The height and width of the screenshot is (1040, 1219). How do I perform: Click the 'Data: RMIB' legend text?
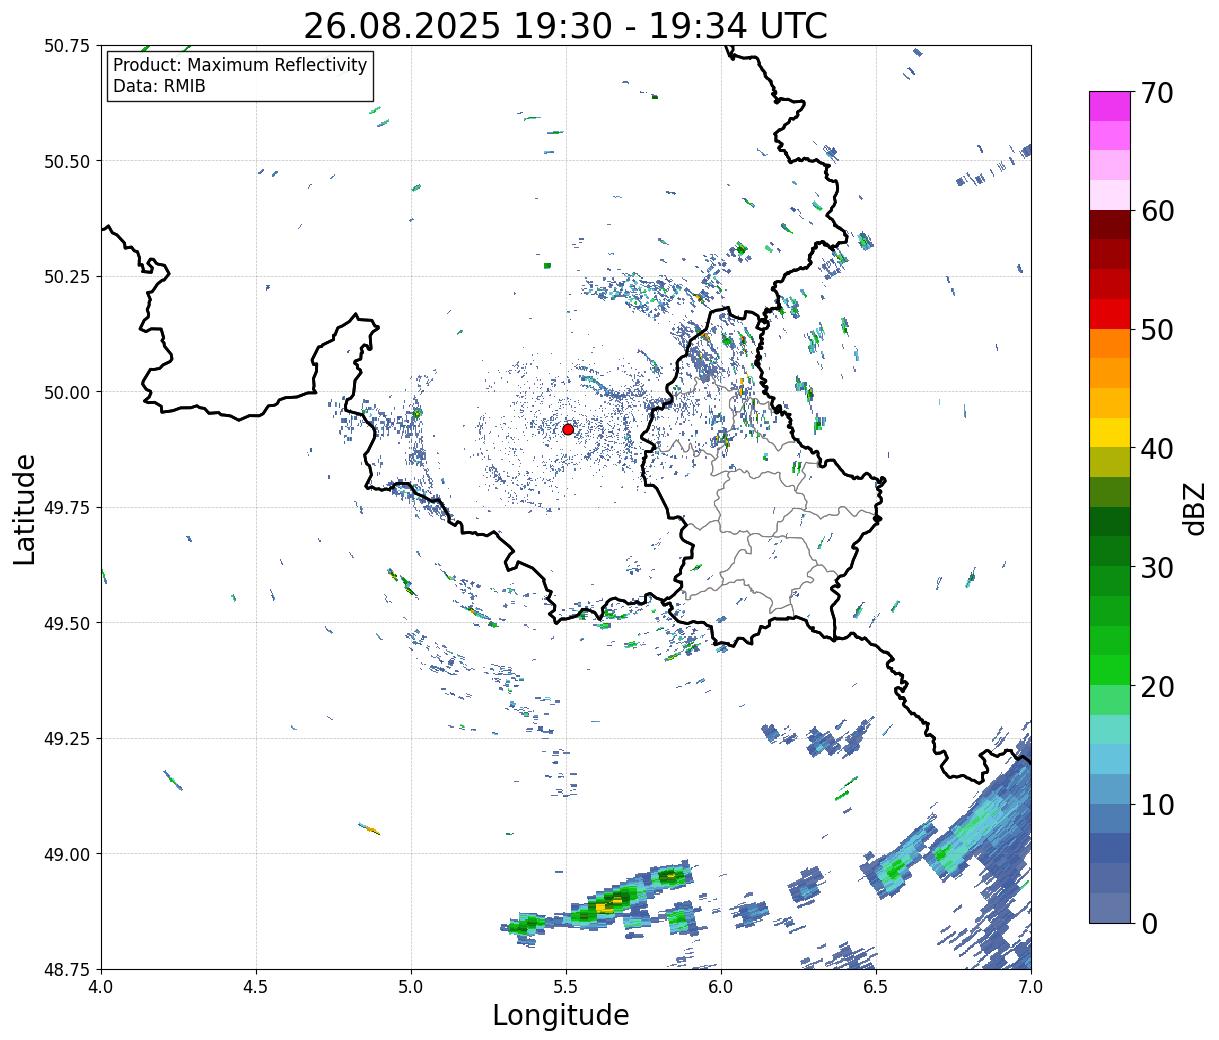point(159,87)
